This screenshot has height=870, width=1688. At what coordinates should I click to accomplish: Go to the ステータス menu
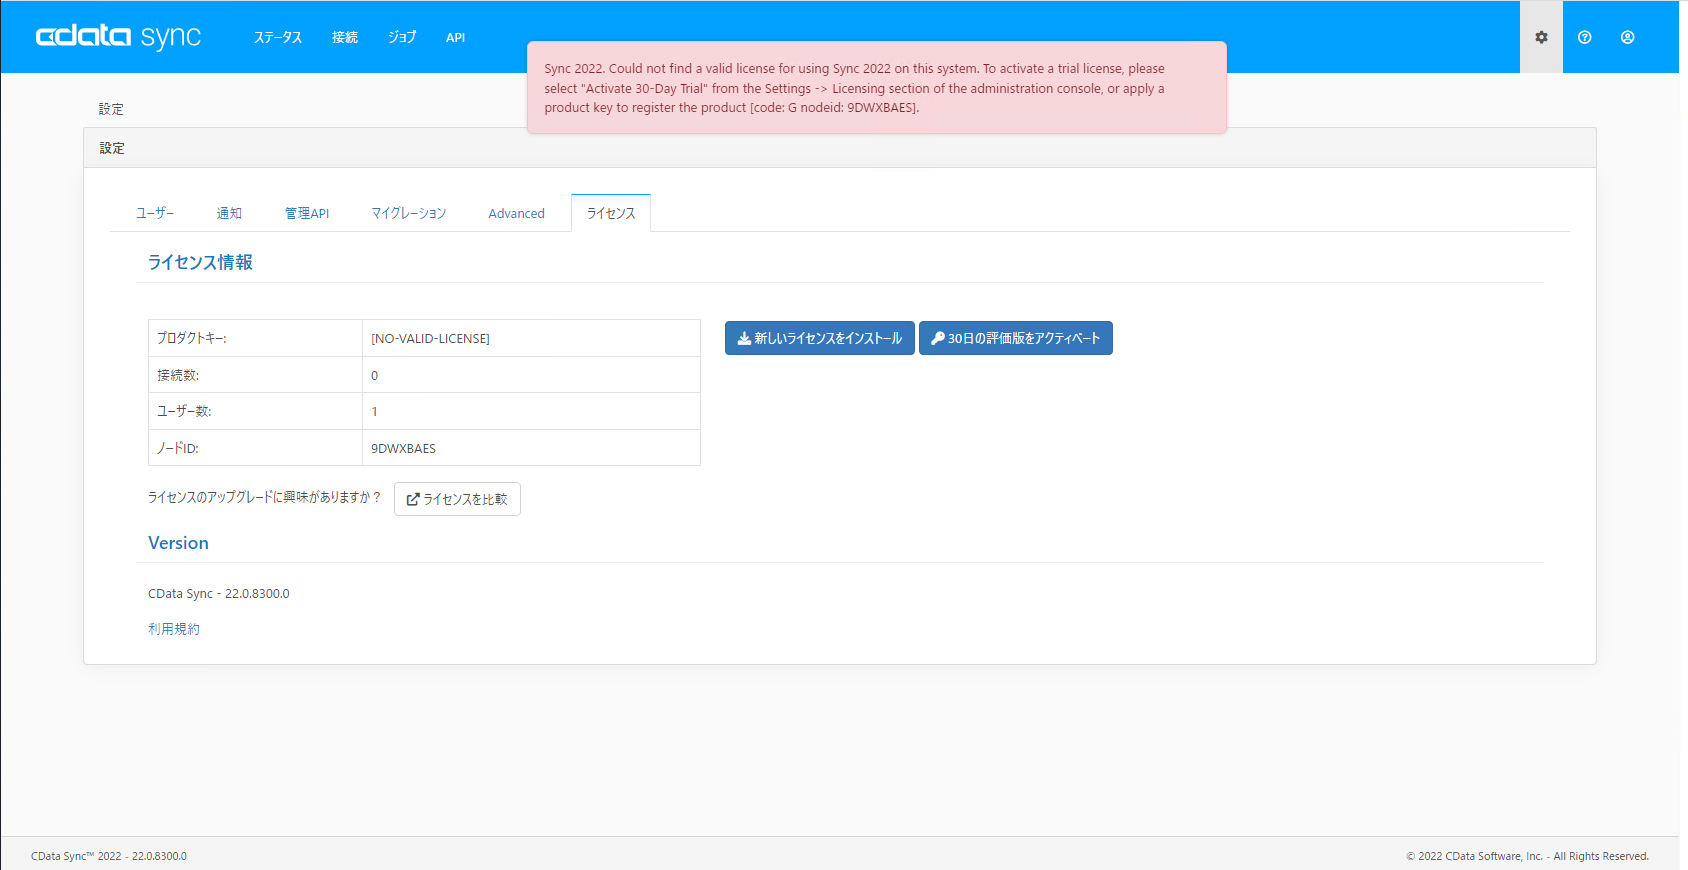pyautogui.click(x=278, y=37)
